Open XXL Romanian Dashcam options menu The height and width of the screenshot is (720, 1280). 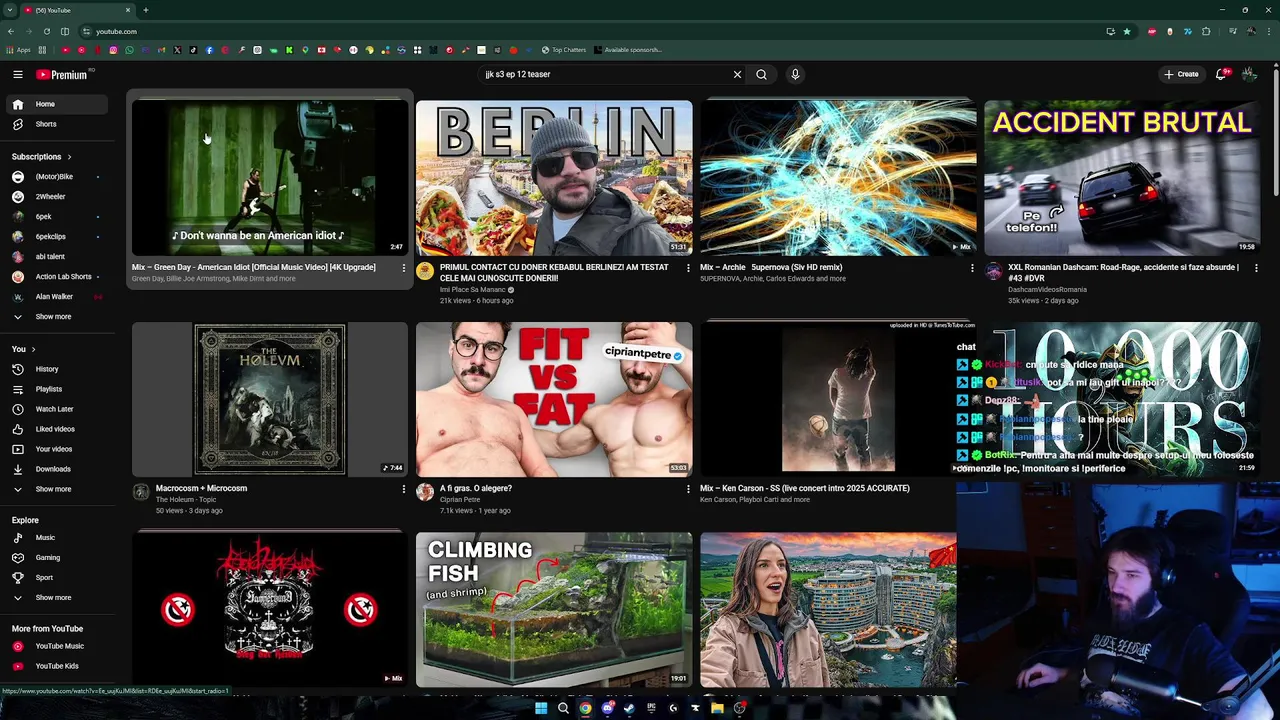pos(1256,268)
